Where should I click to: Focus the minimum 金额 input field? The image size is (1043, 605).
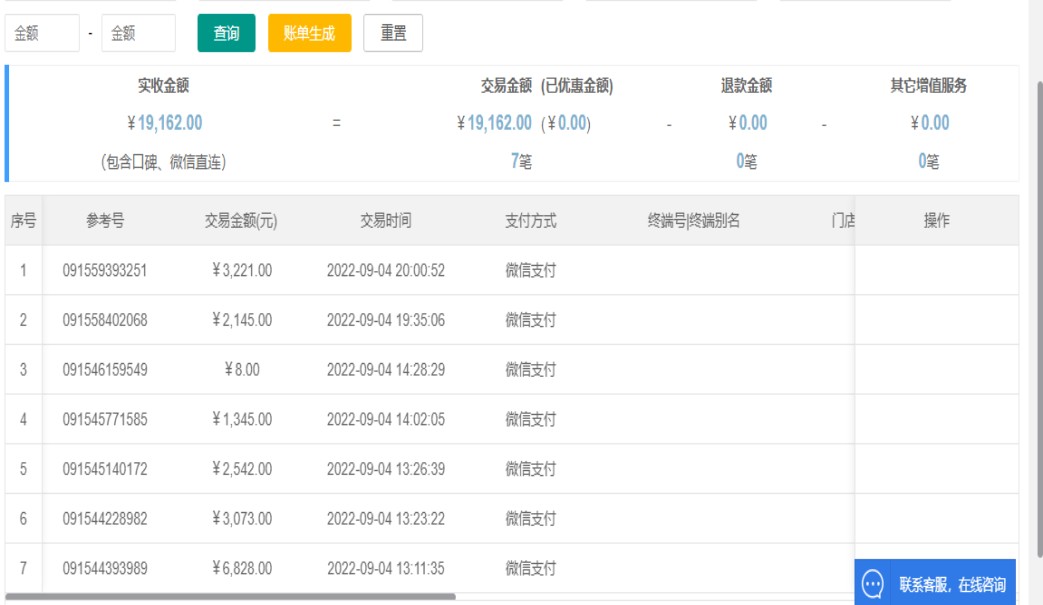tap(42, 33)
